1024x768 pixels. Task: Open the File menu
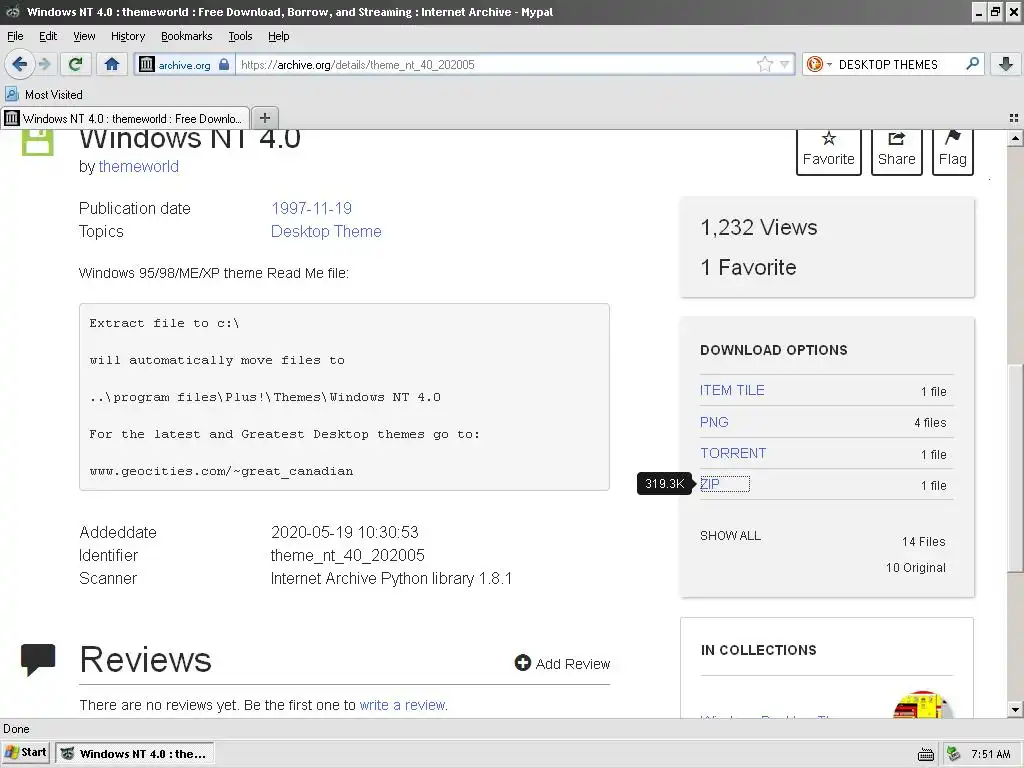15,36
